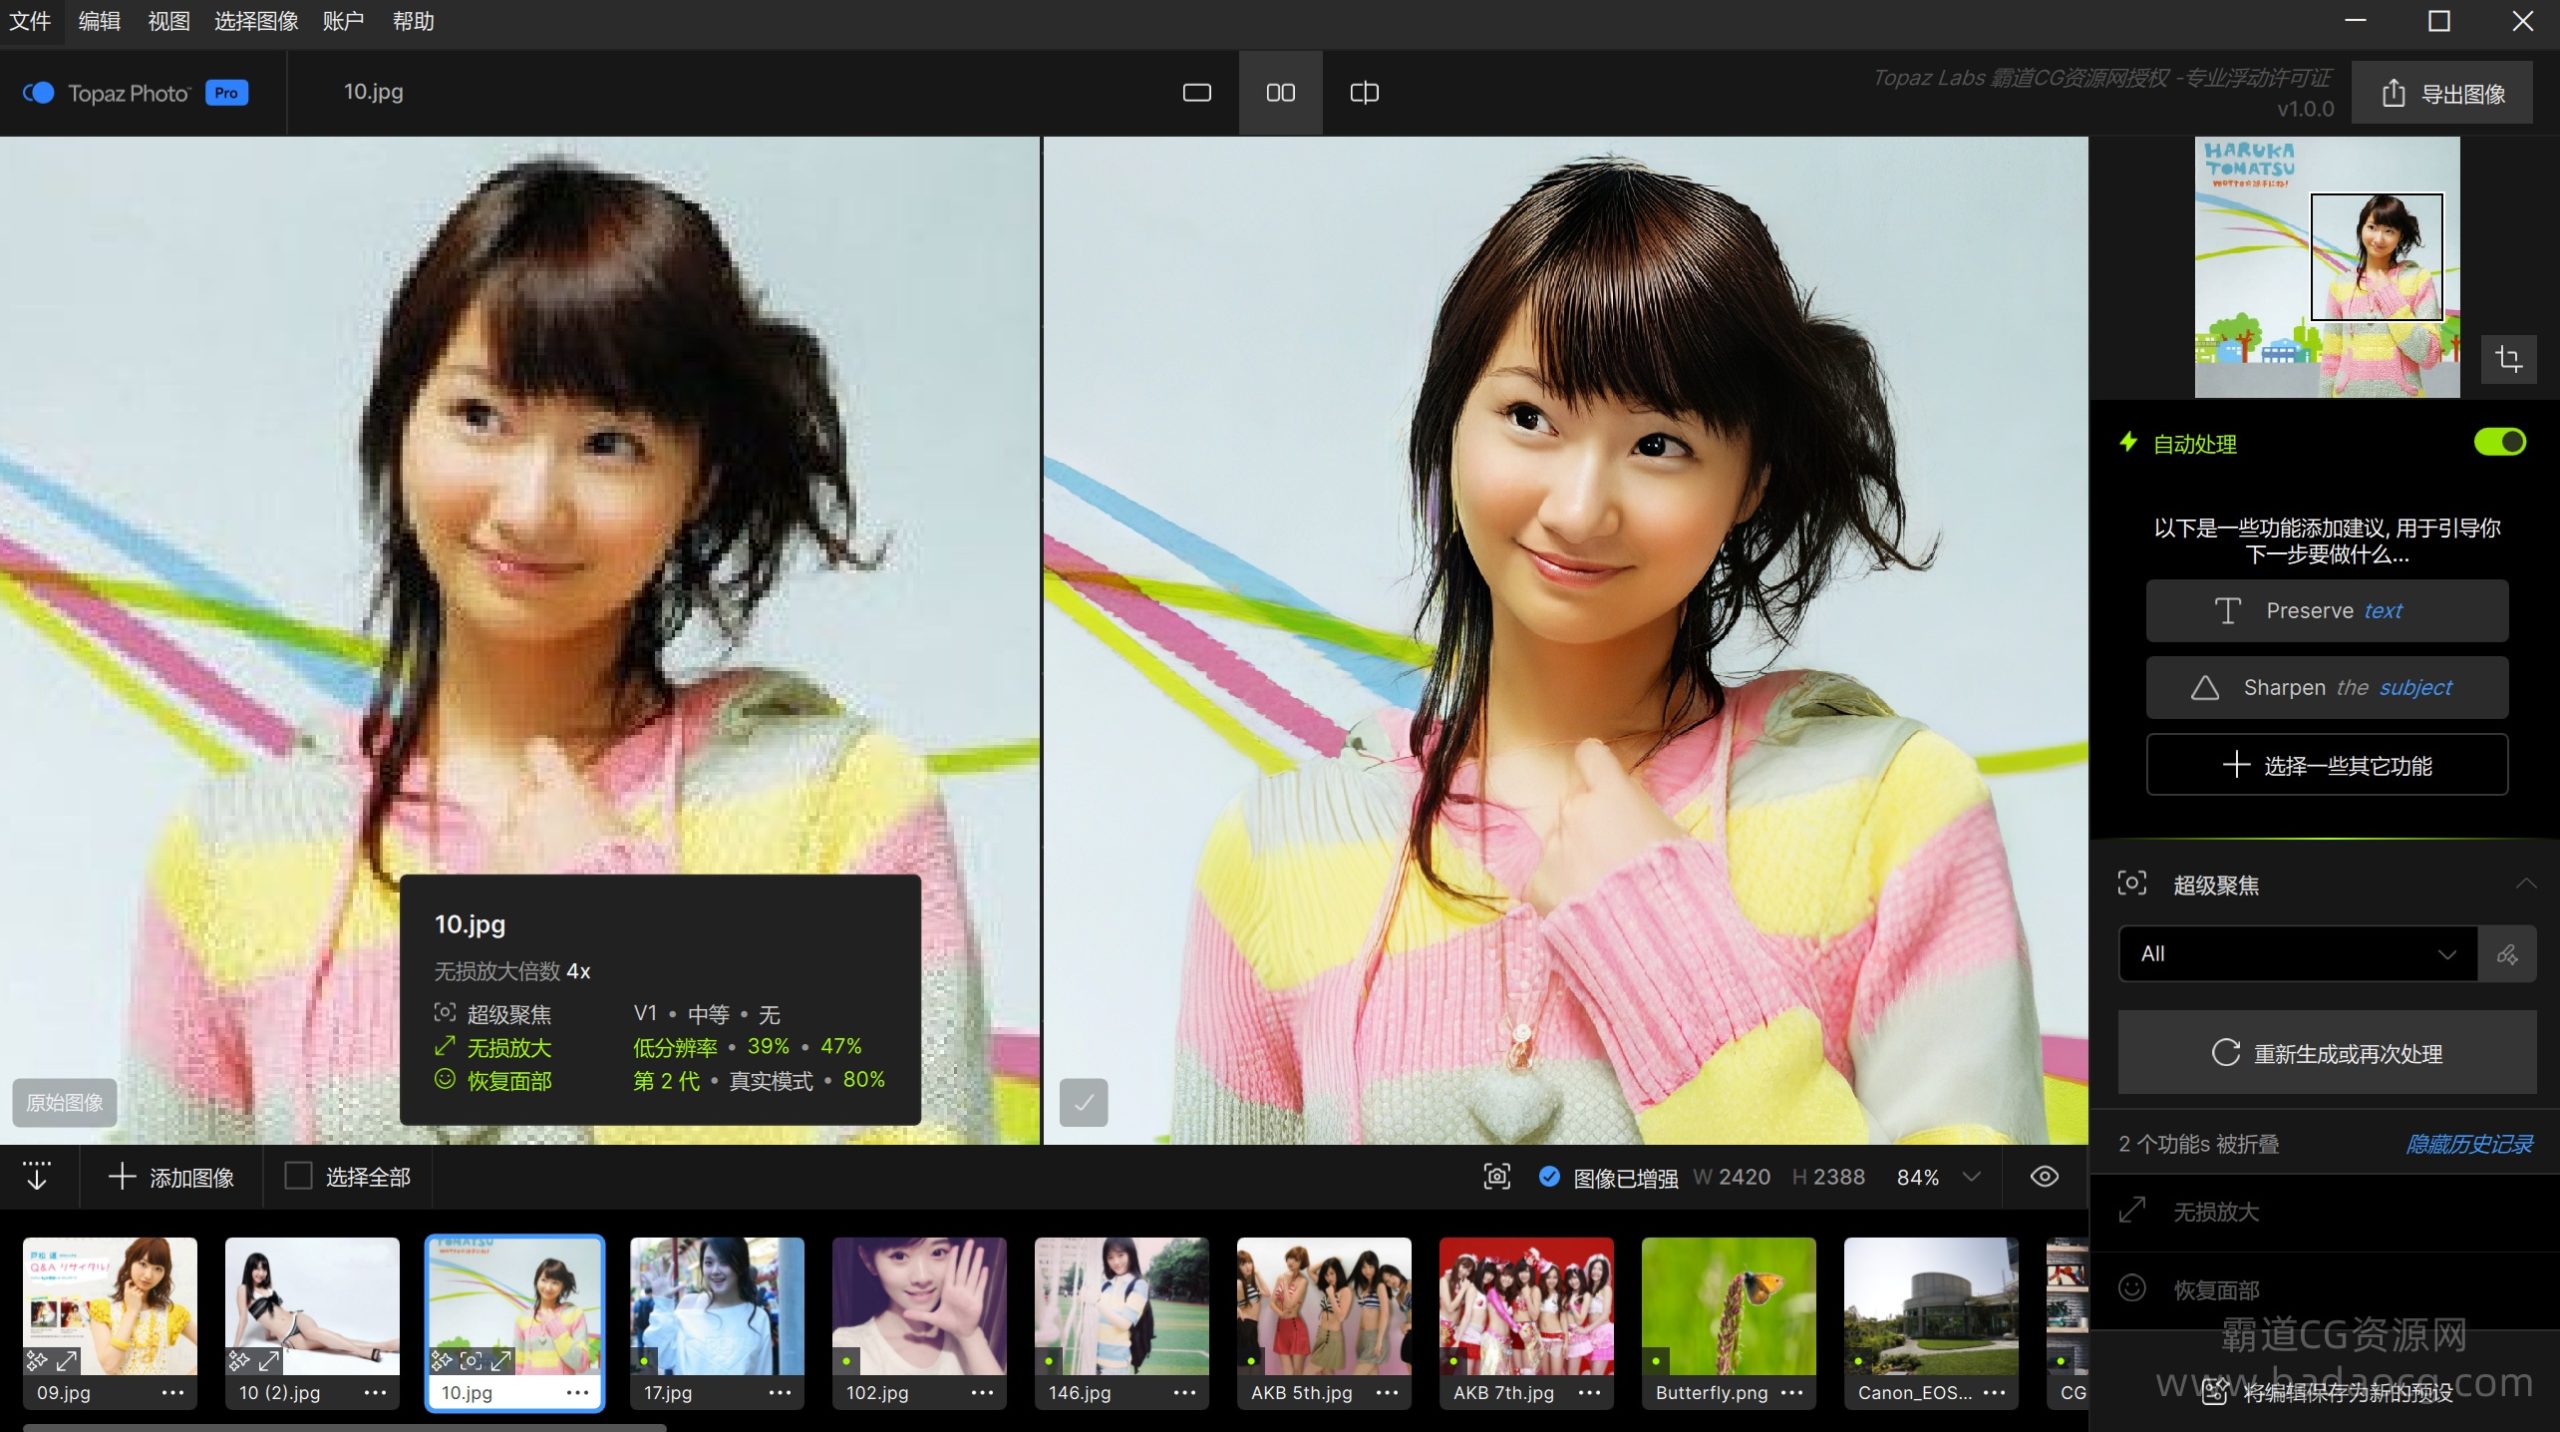This screenshot has height=1432, width=2560.
Task: Click the crop tool icon
Action: (x=2508, y=358)
